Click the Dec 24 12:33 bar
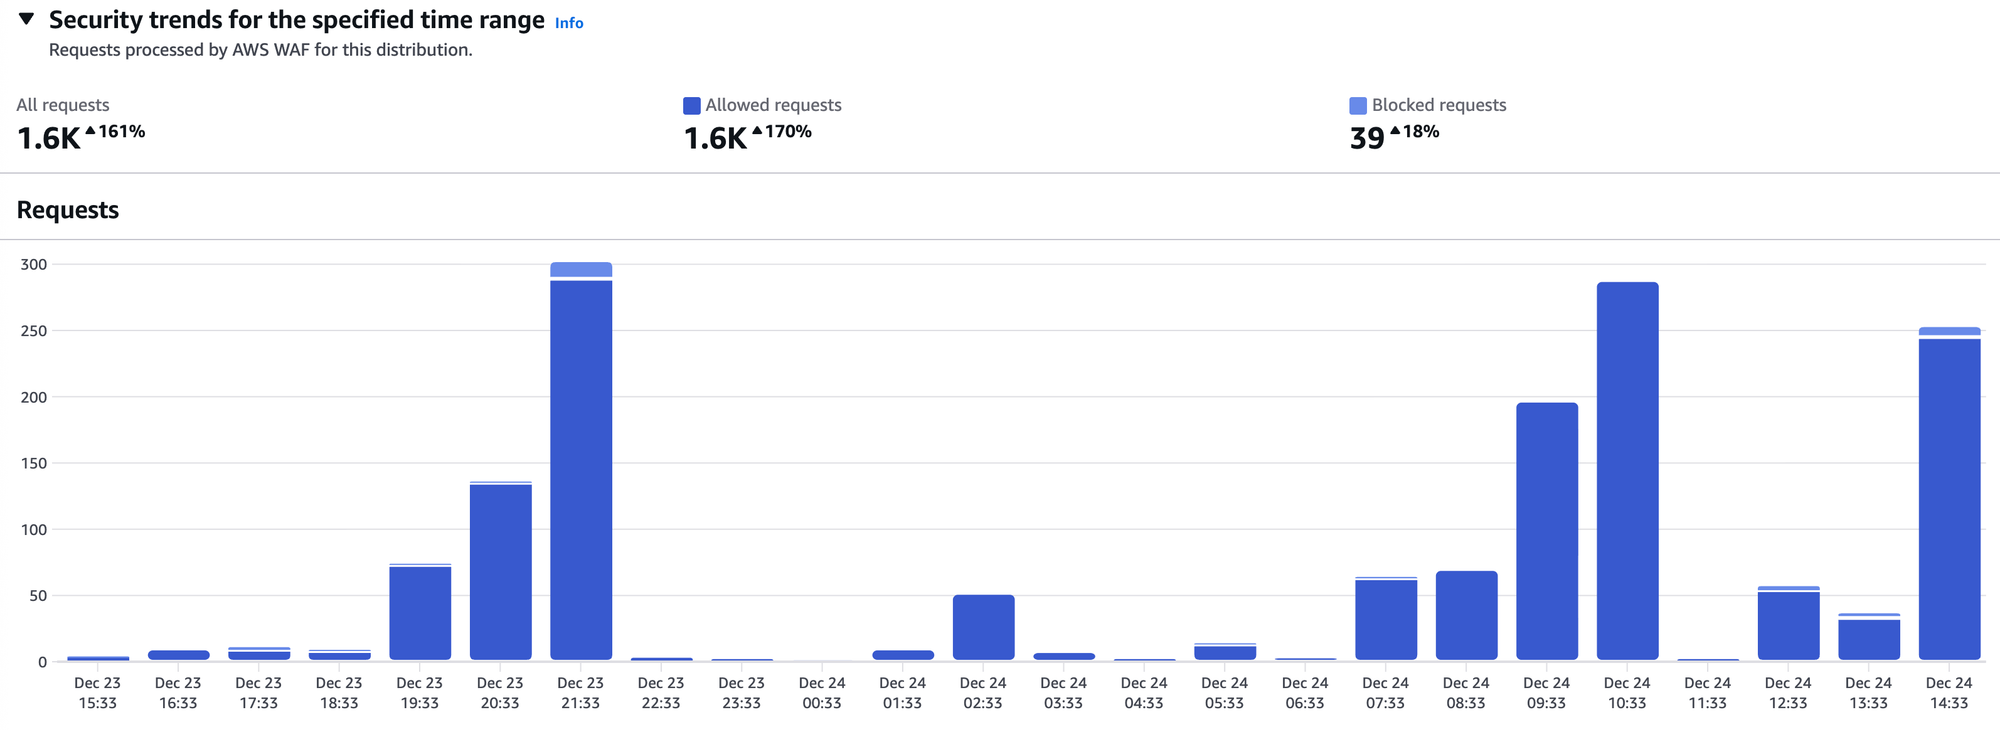This screenshot has height=730, width=2000. coord(1788,625)
